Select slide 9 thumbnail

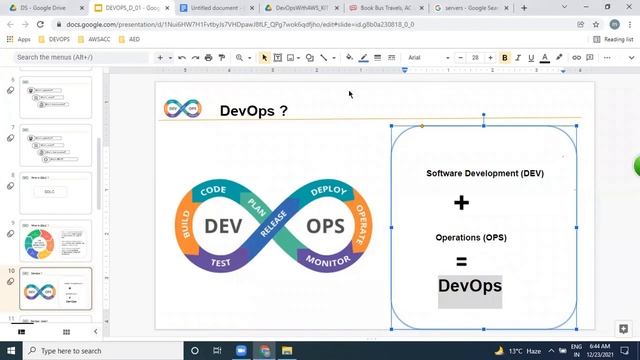[x=56, y=241]
